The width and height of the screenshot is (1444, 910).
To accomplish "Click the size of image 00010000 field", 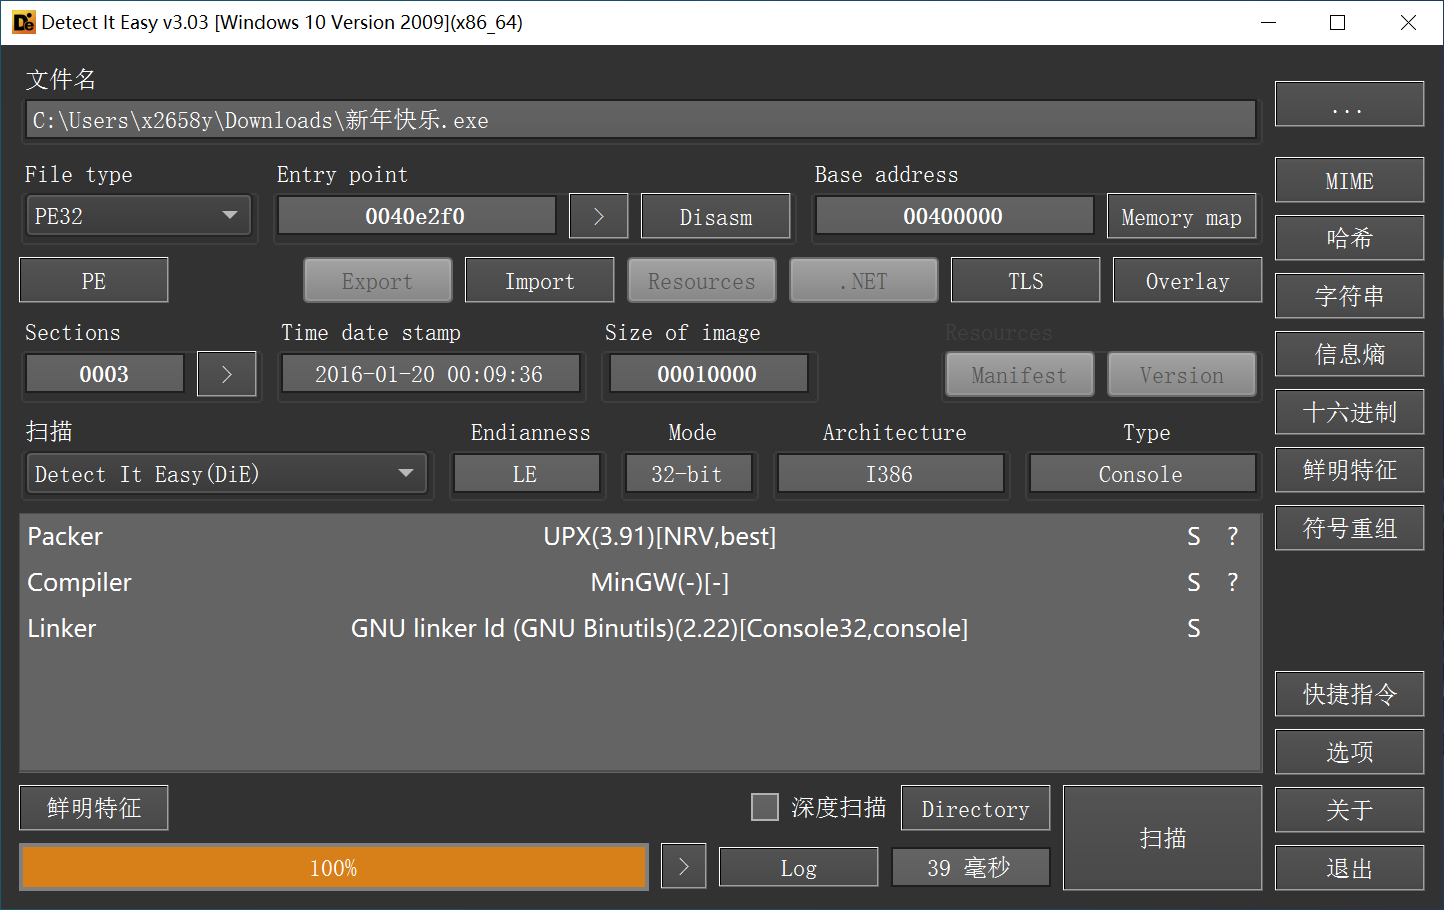I will coord(708,374).
